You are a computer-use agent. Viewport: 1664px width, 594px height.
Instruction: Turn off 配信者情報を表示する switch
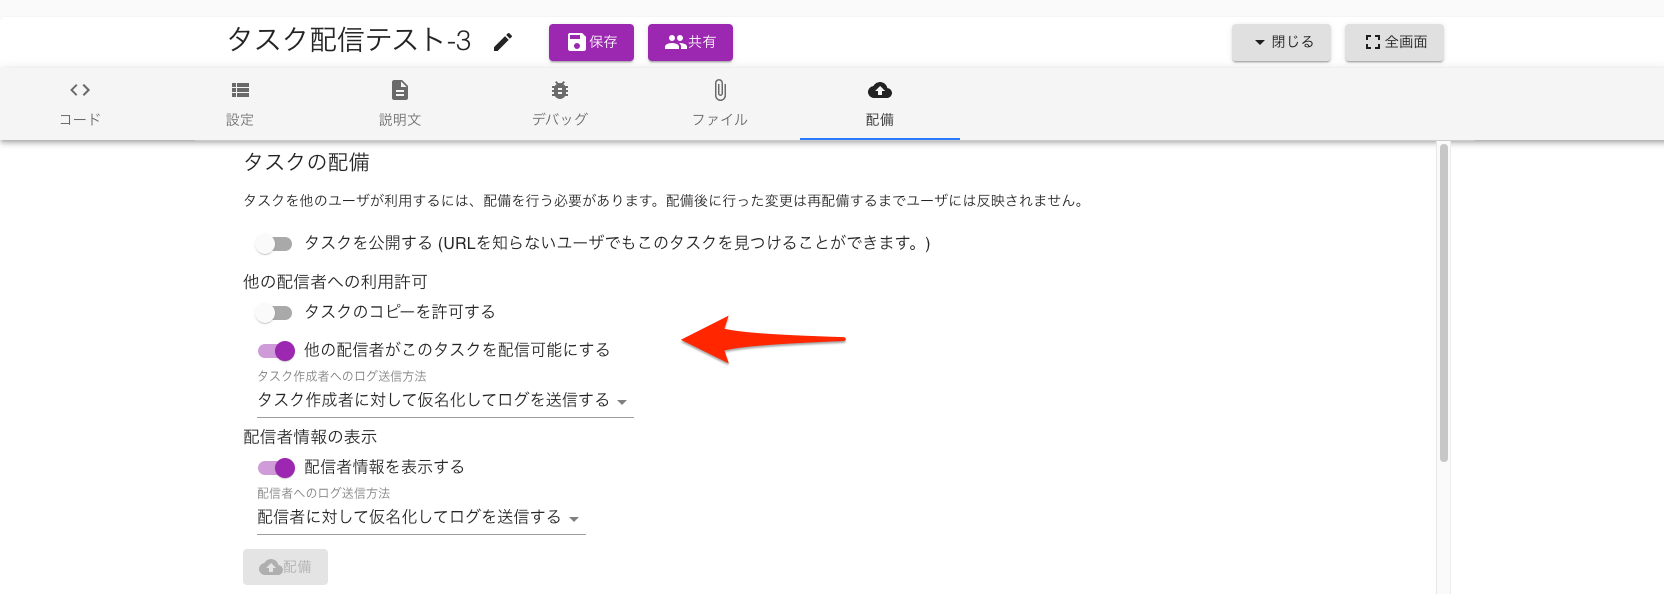[x=276, y=467]
